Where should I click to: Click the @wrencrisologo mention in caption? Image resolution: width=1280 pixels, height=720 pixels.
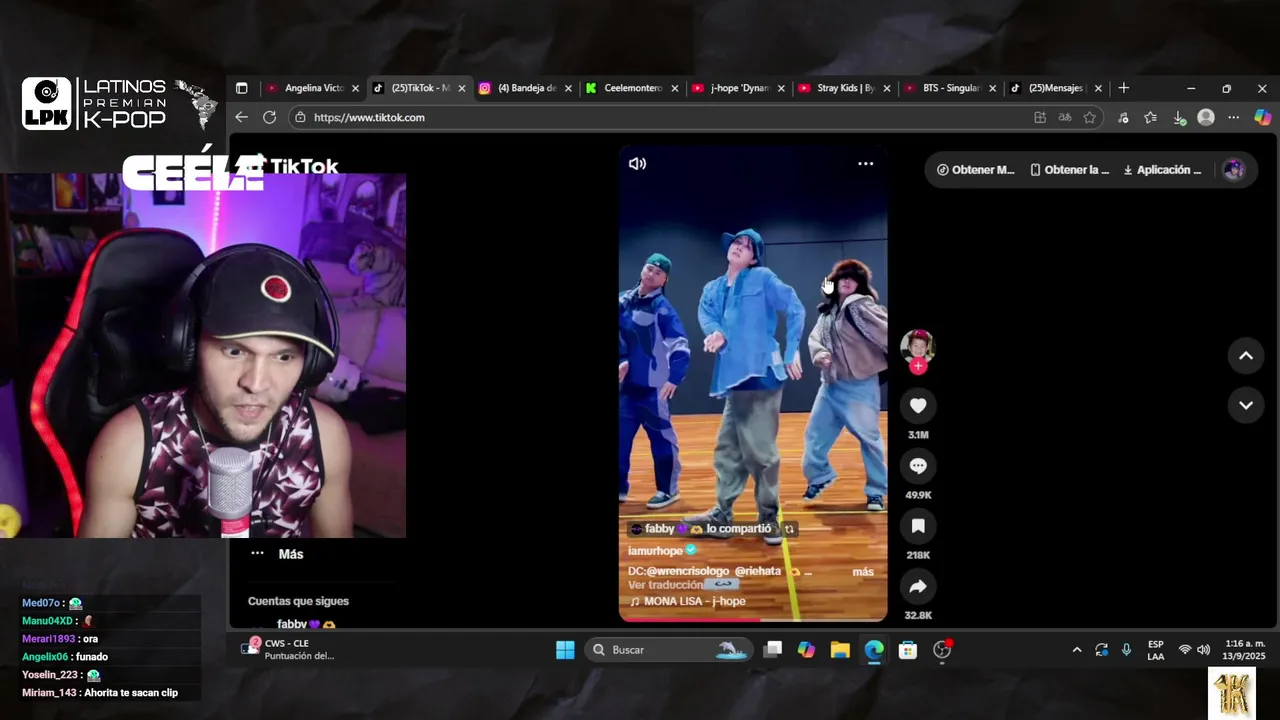click(690, 571)
